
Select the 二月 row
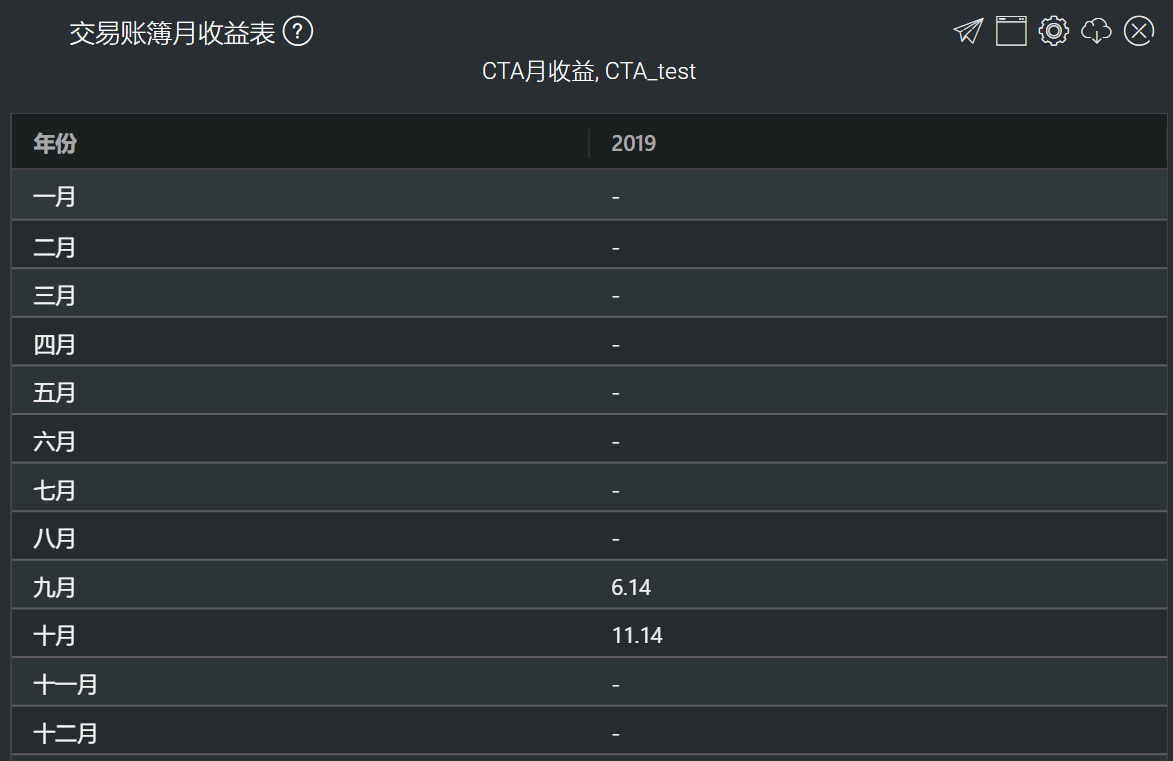(589, 246)
